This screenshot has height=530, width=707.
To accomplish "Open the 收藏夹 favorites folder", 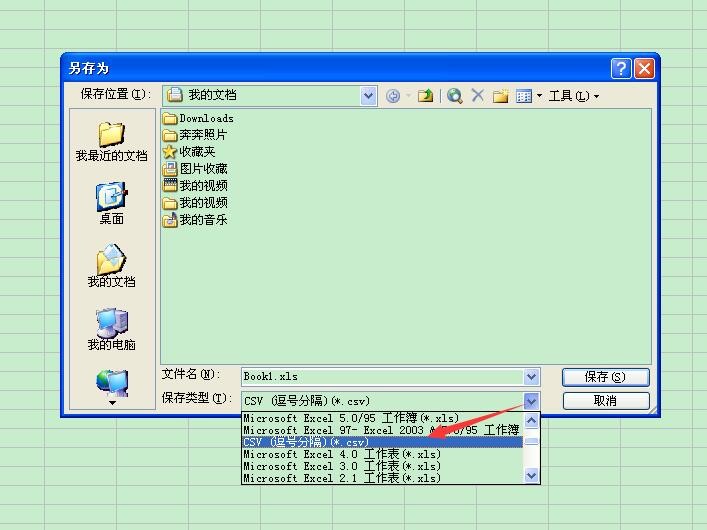I will 189,152.
